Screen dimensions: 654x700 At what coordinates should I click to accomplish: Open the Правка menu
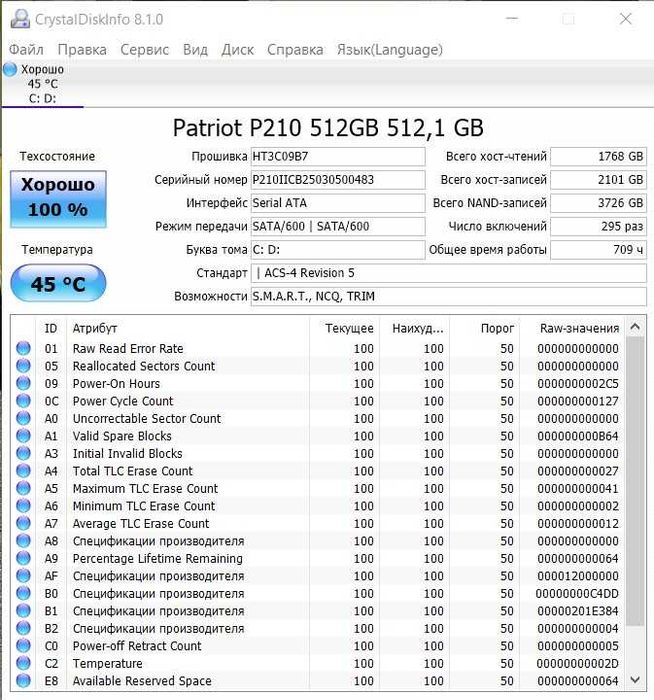pyautogui.click(x=82, y=50)
